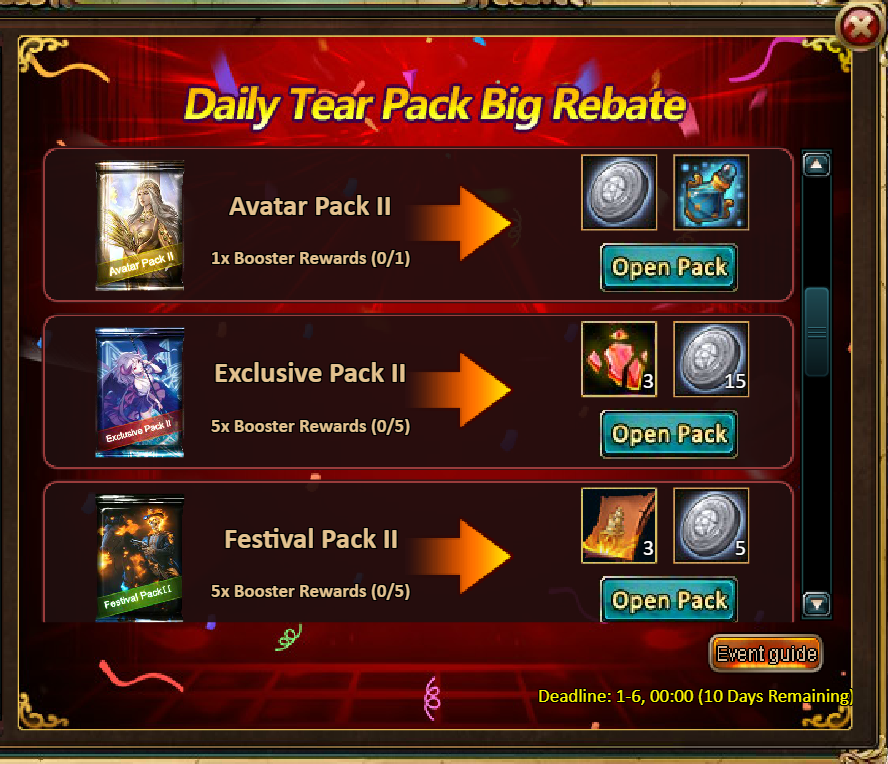Click the orange arrow beside Exclusive Pack II
The image size is (888, 764).
coord(460,390)
